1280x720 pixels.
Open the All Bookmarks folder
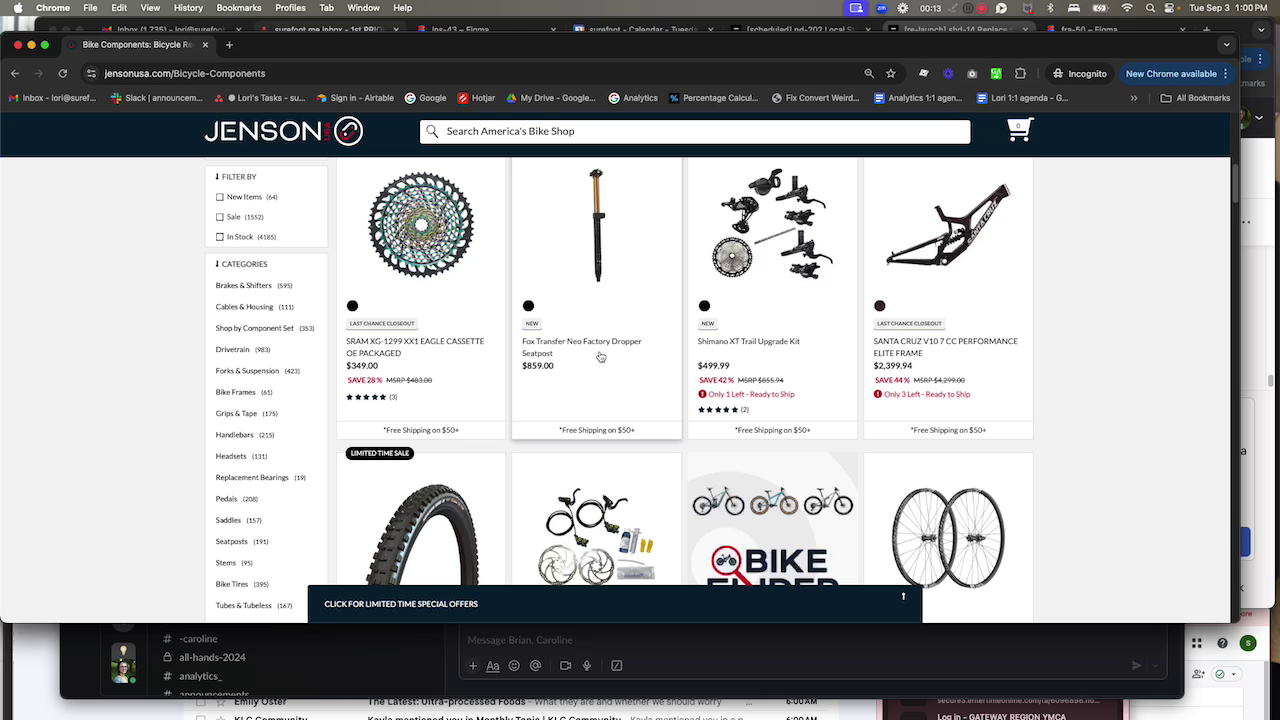[x=1195, y=98]
